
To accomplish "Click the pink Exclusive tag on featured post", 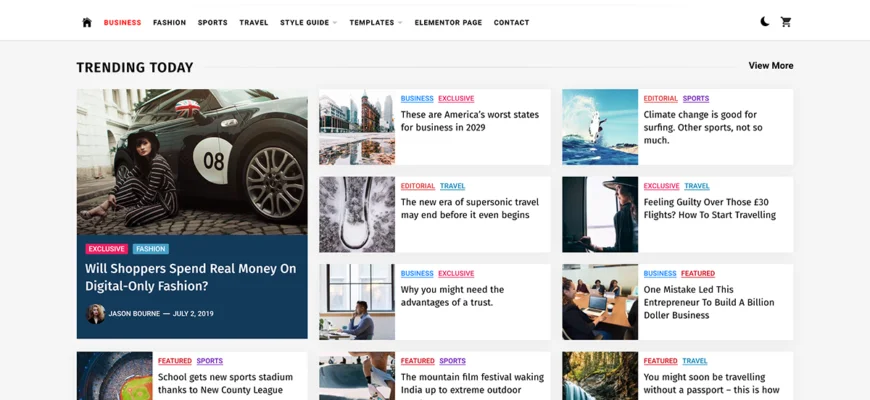I will 106,249.
